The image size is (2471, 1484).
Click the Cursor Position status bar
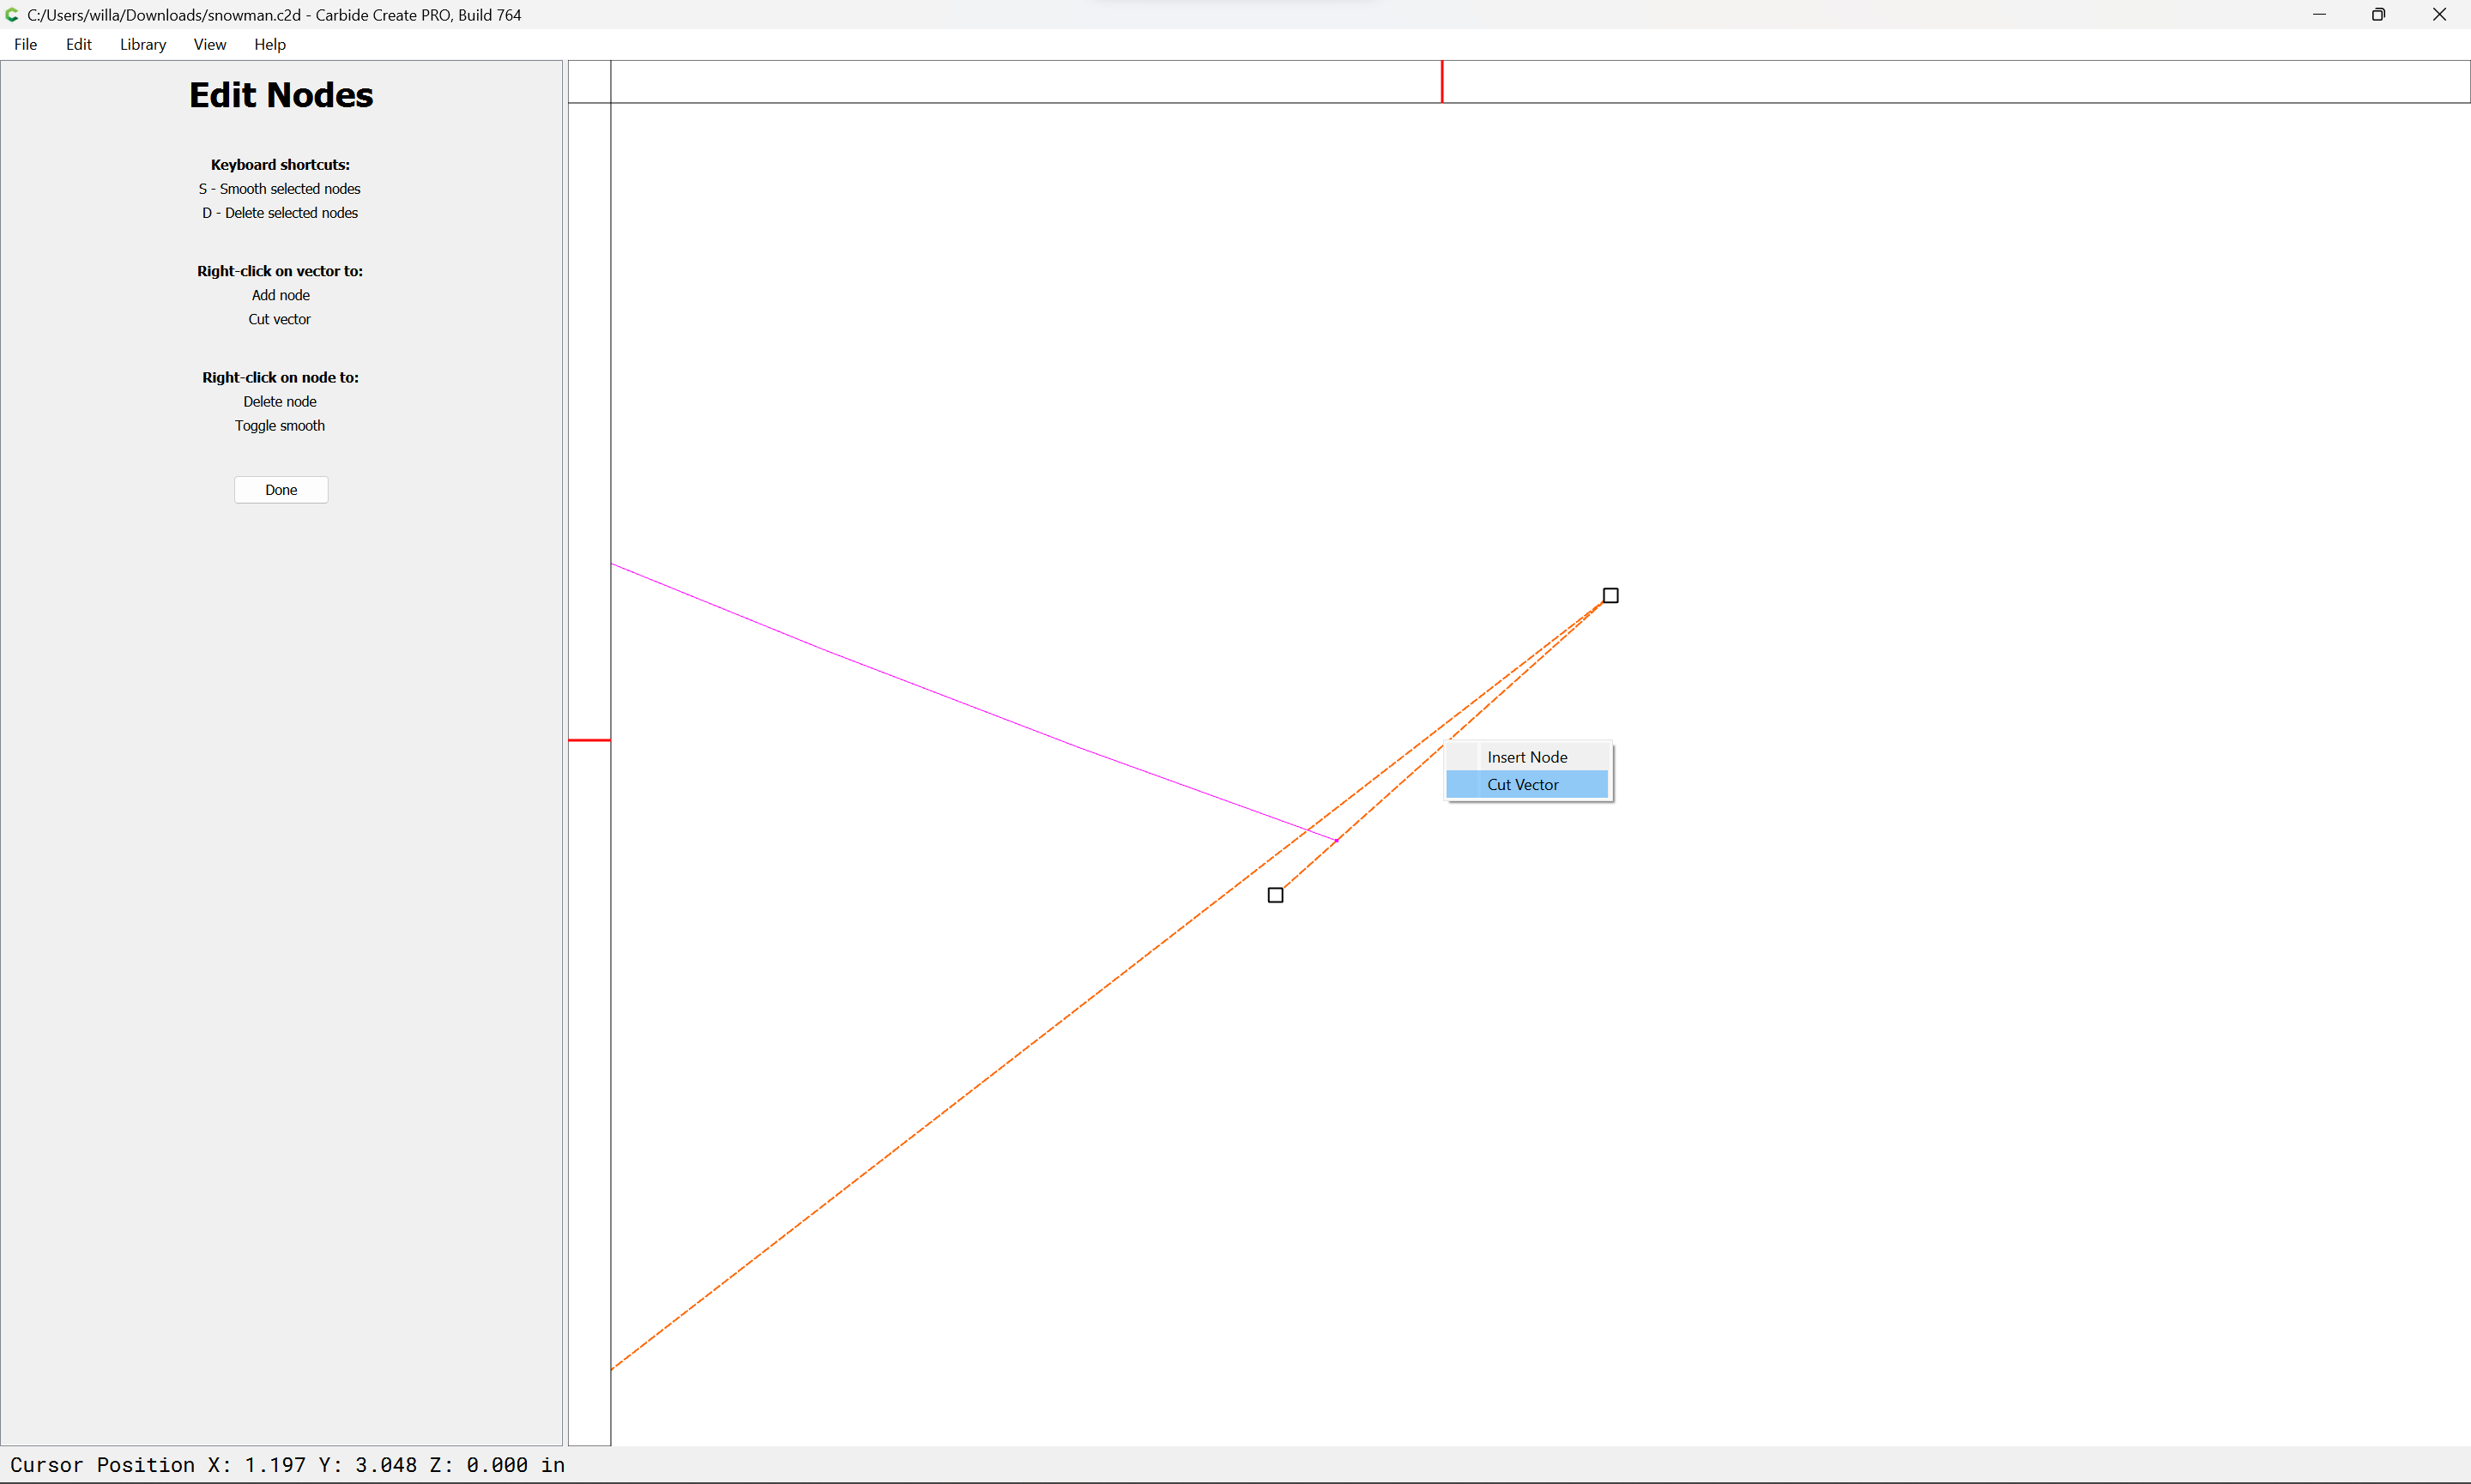(287, 1465)
